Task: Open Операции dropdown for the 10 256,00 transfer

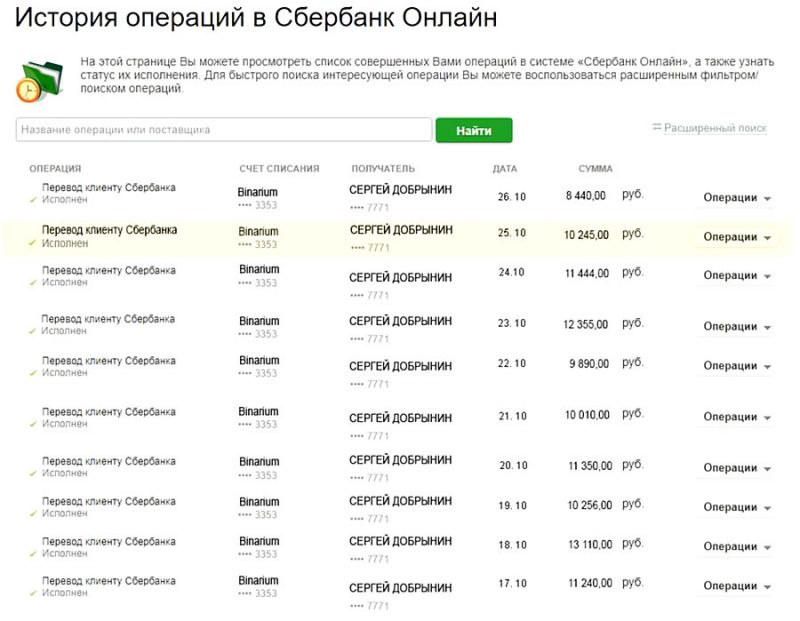Action: coord(736,507)
